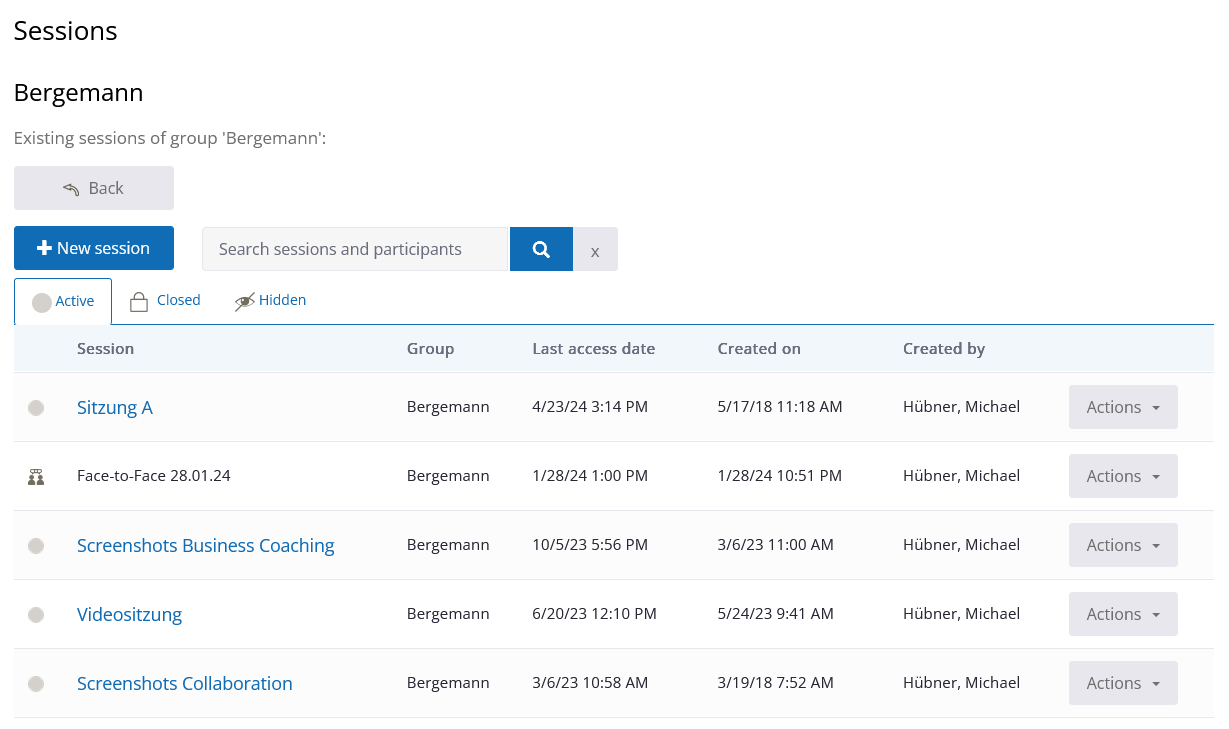Clear search with the x button
Screen dimensions: 1229x729
click(595, 249)
